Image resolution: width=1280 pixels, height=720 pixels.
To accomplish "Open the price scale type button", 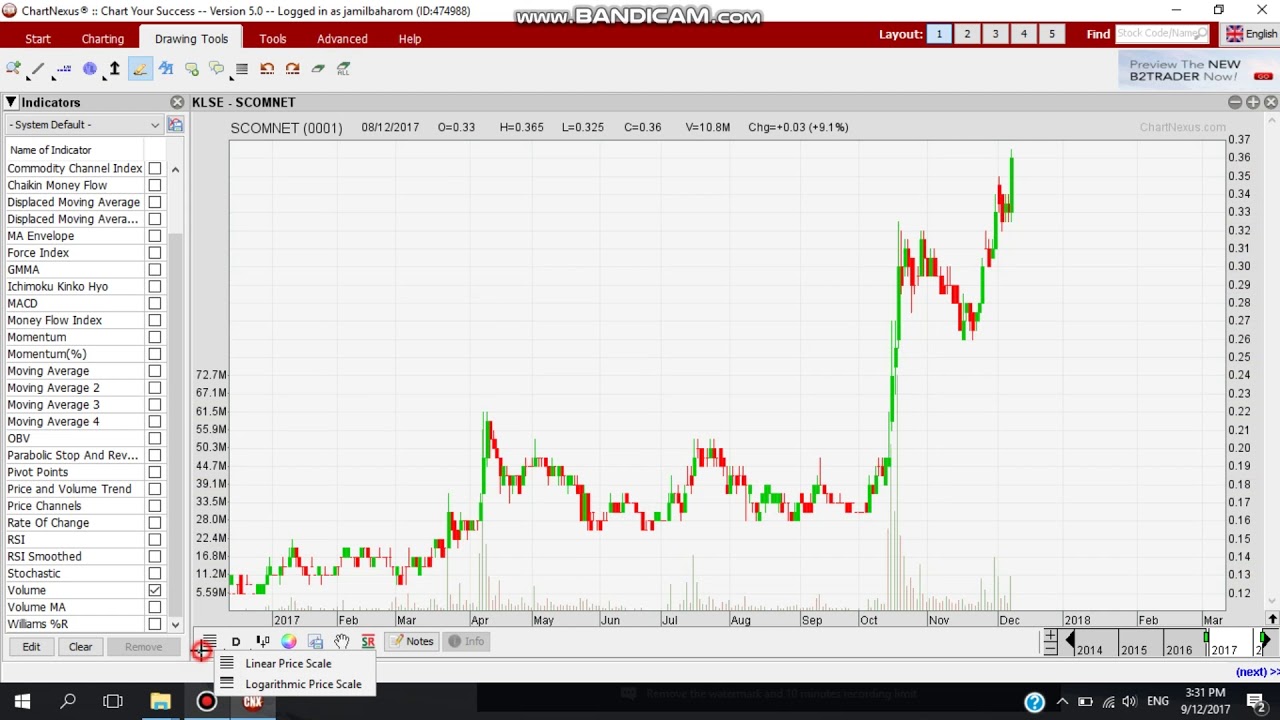I will pyautogui.click(x=209, y=642).
